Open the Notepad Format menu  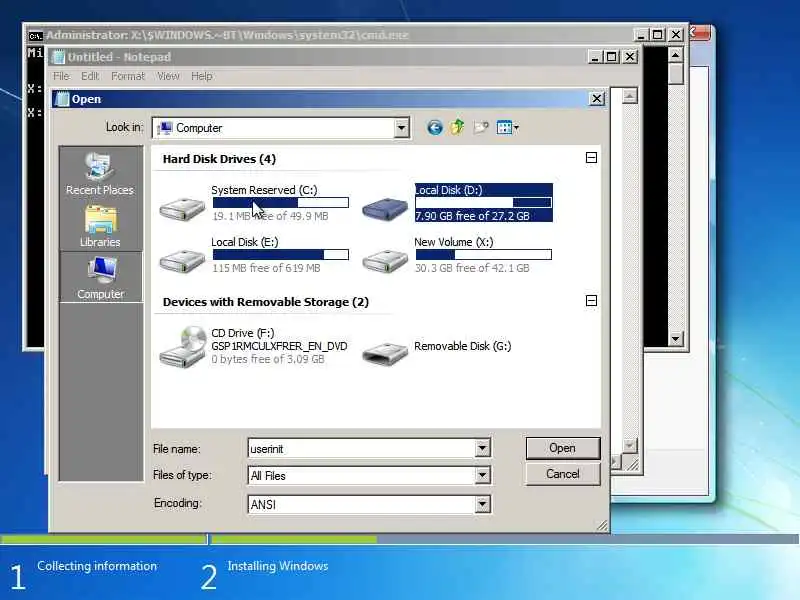pos(128,76)
